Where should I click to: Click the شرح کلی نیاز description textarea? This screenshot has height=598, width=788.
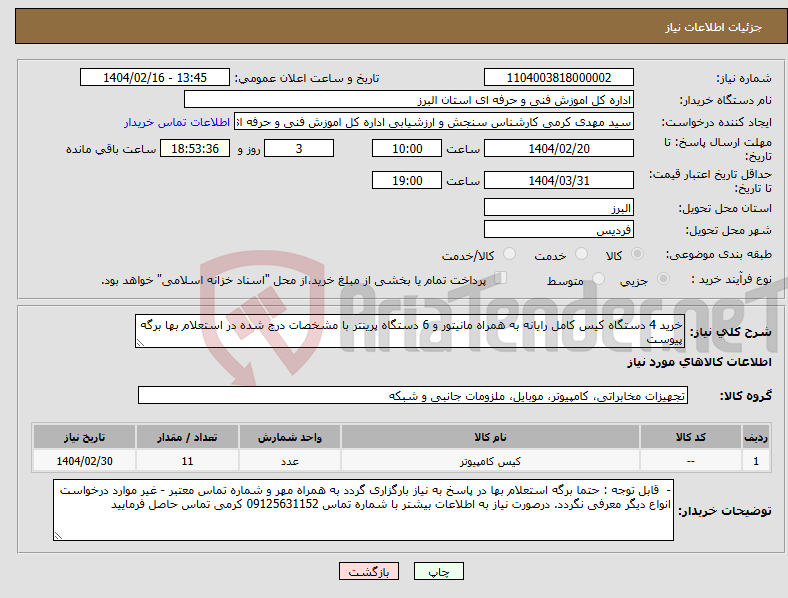pos(410,331)
